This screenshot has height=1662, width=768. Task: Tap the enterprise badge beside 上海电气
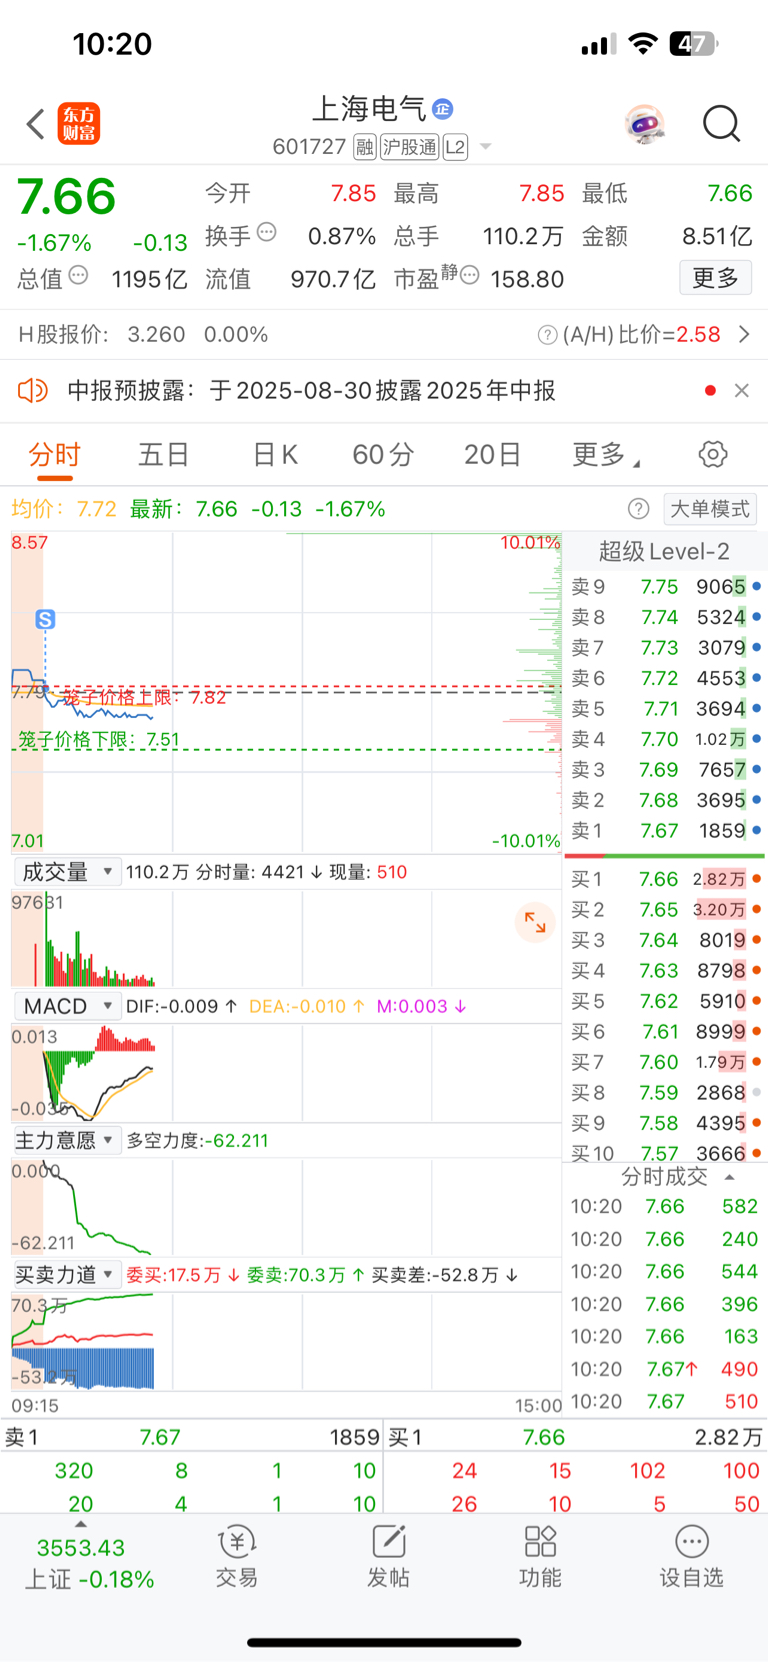(x=443, y=108)
